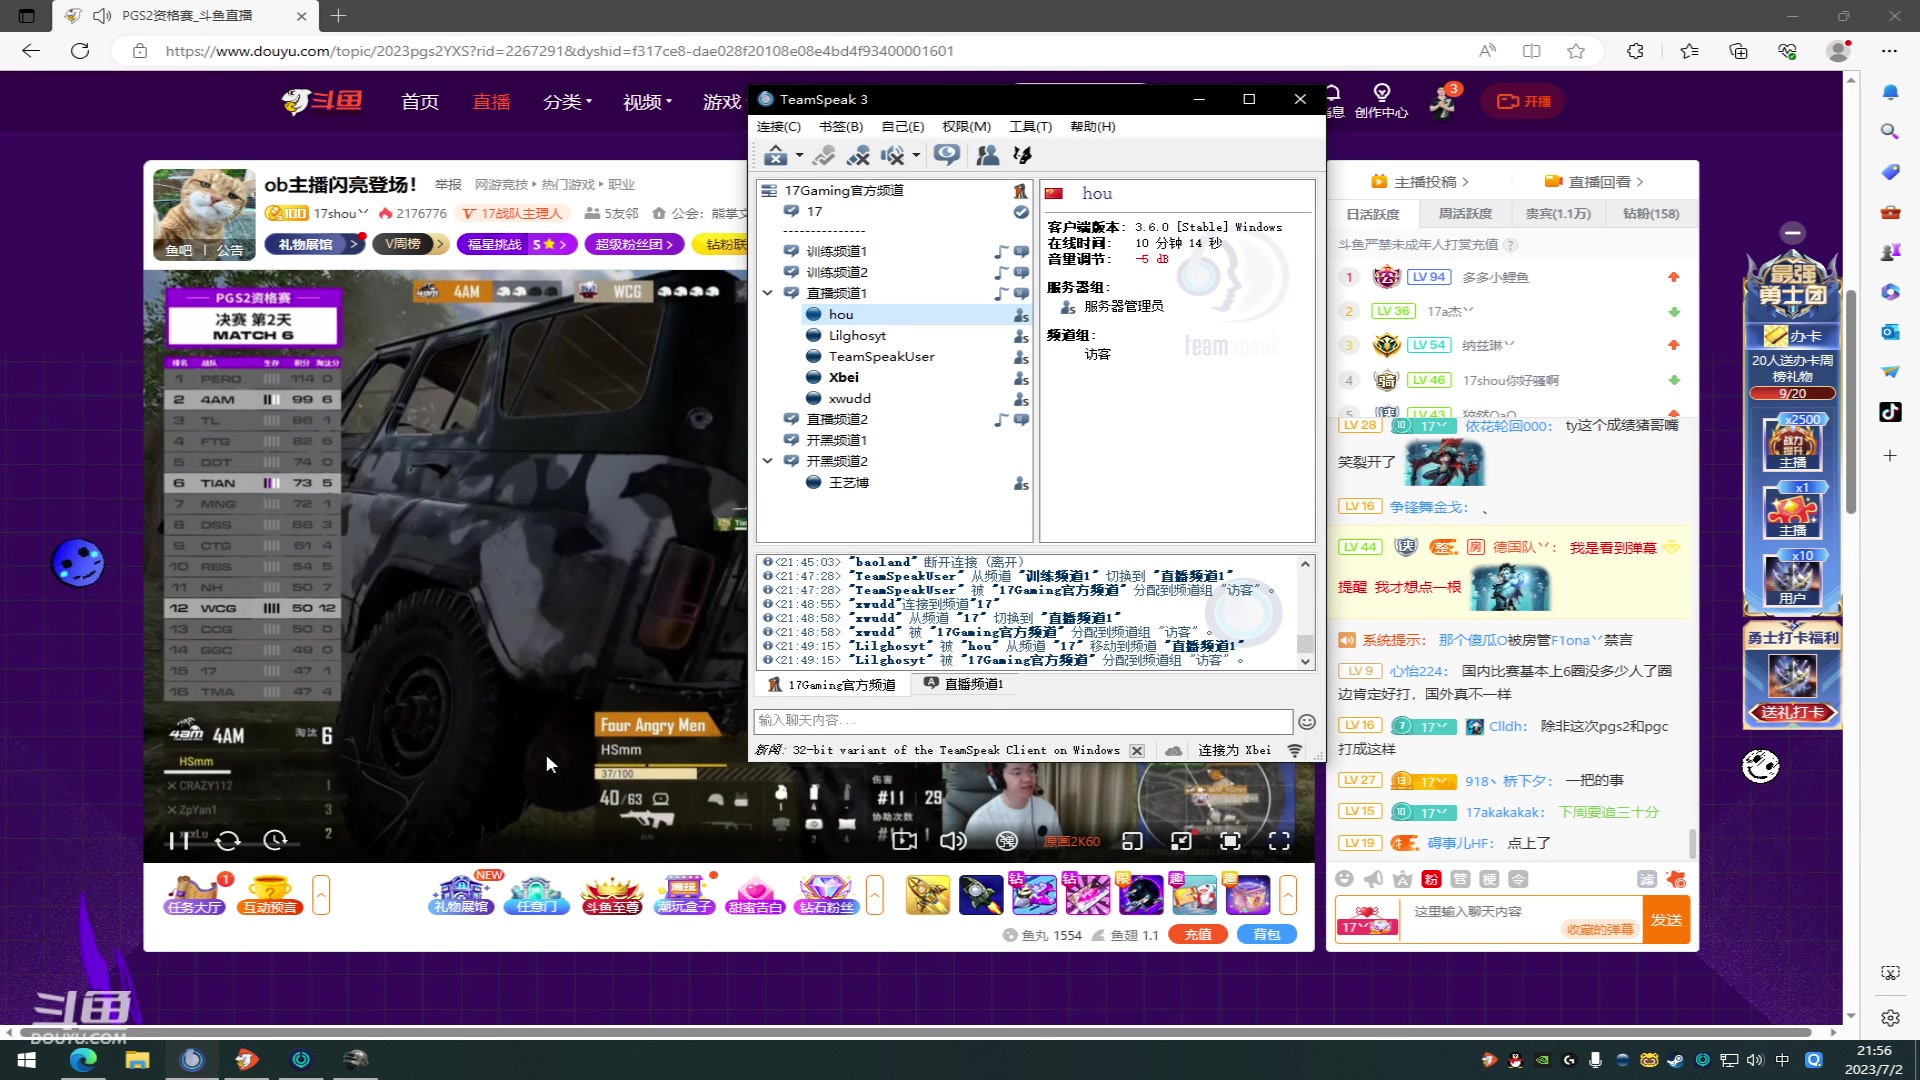This screenshot has height=1080, width=1920.
Task: Open the 工具(T) menu in TeamSpeak
Action: click(1031, 126)
